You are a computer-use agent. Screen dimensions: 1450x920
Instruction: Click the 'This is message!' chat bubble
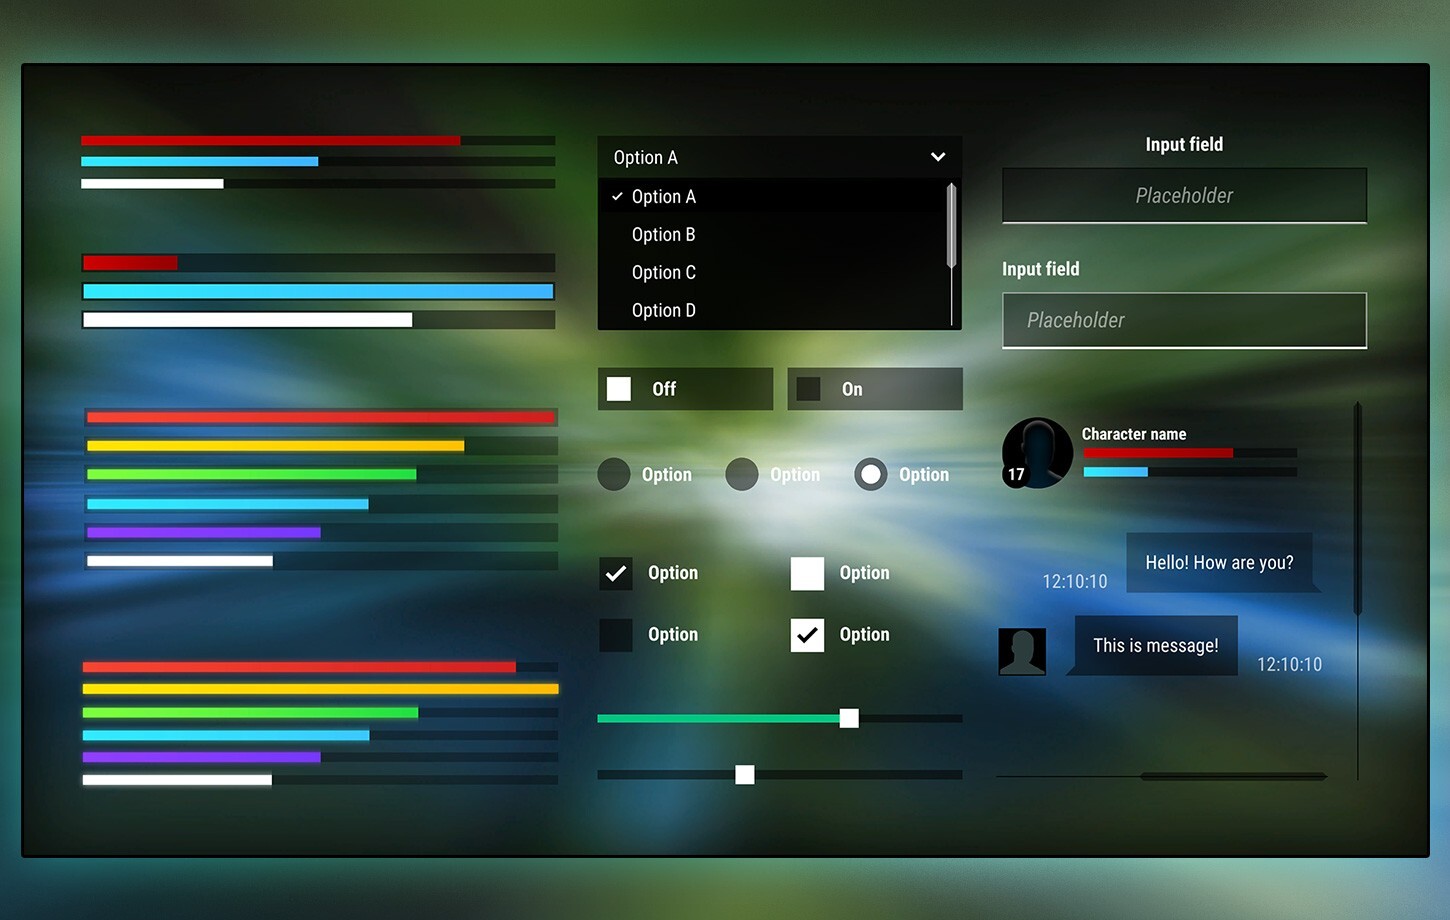1155,645
